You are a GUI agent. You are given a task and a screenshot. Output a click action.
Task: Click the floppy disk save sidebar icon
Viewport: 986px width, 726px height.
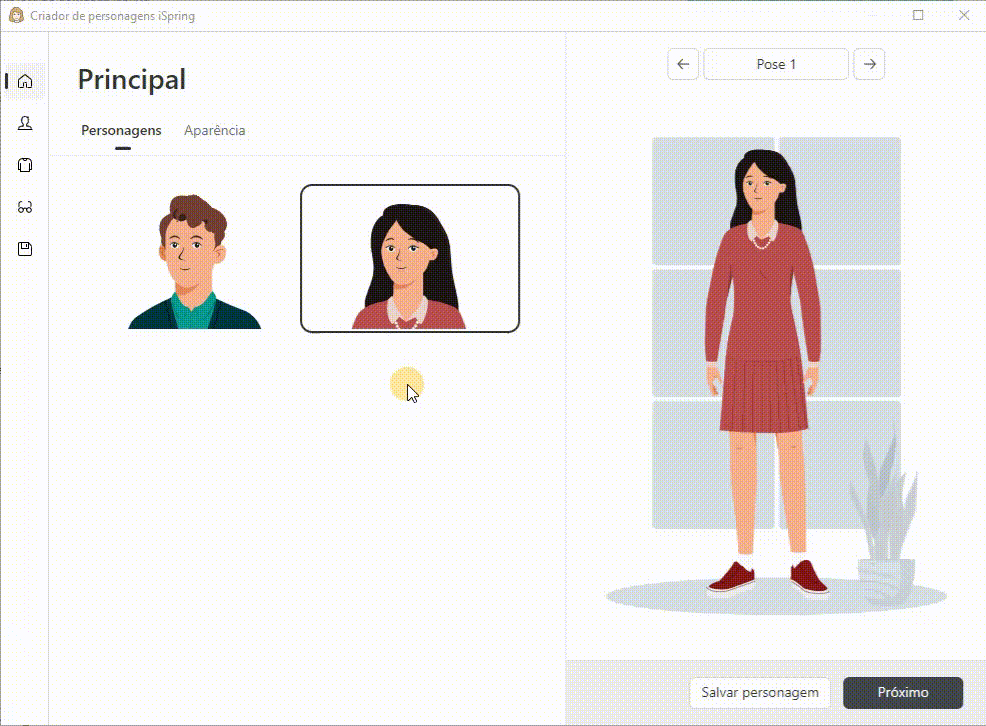tap(25, 249)
